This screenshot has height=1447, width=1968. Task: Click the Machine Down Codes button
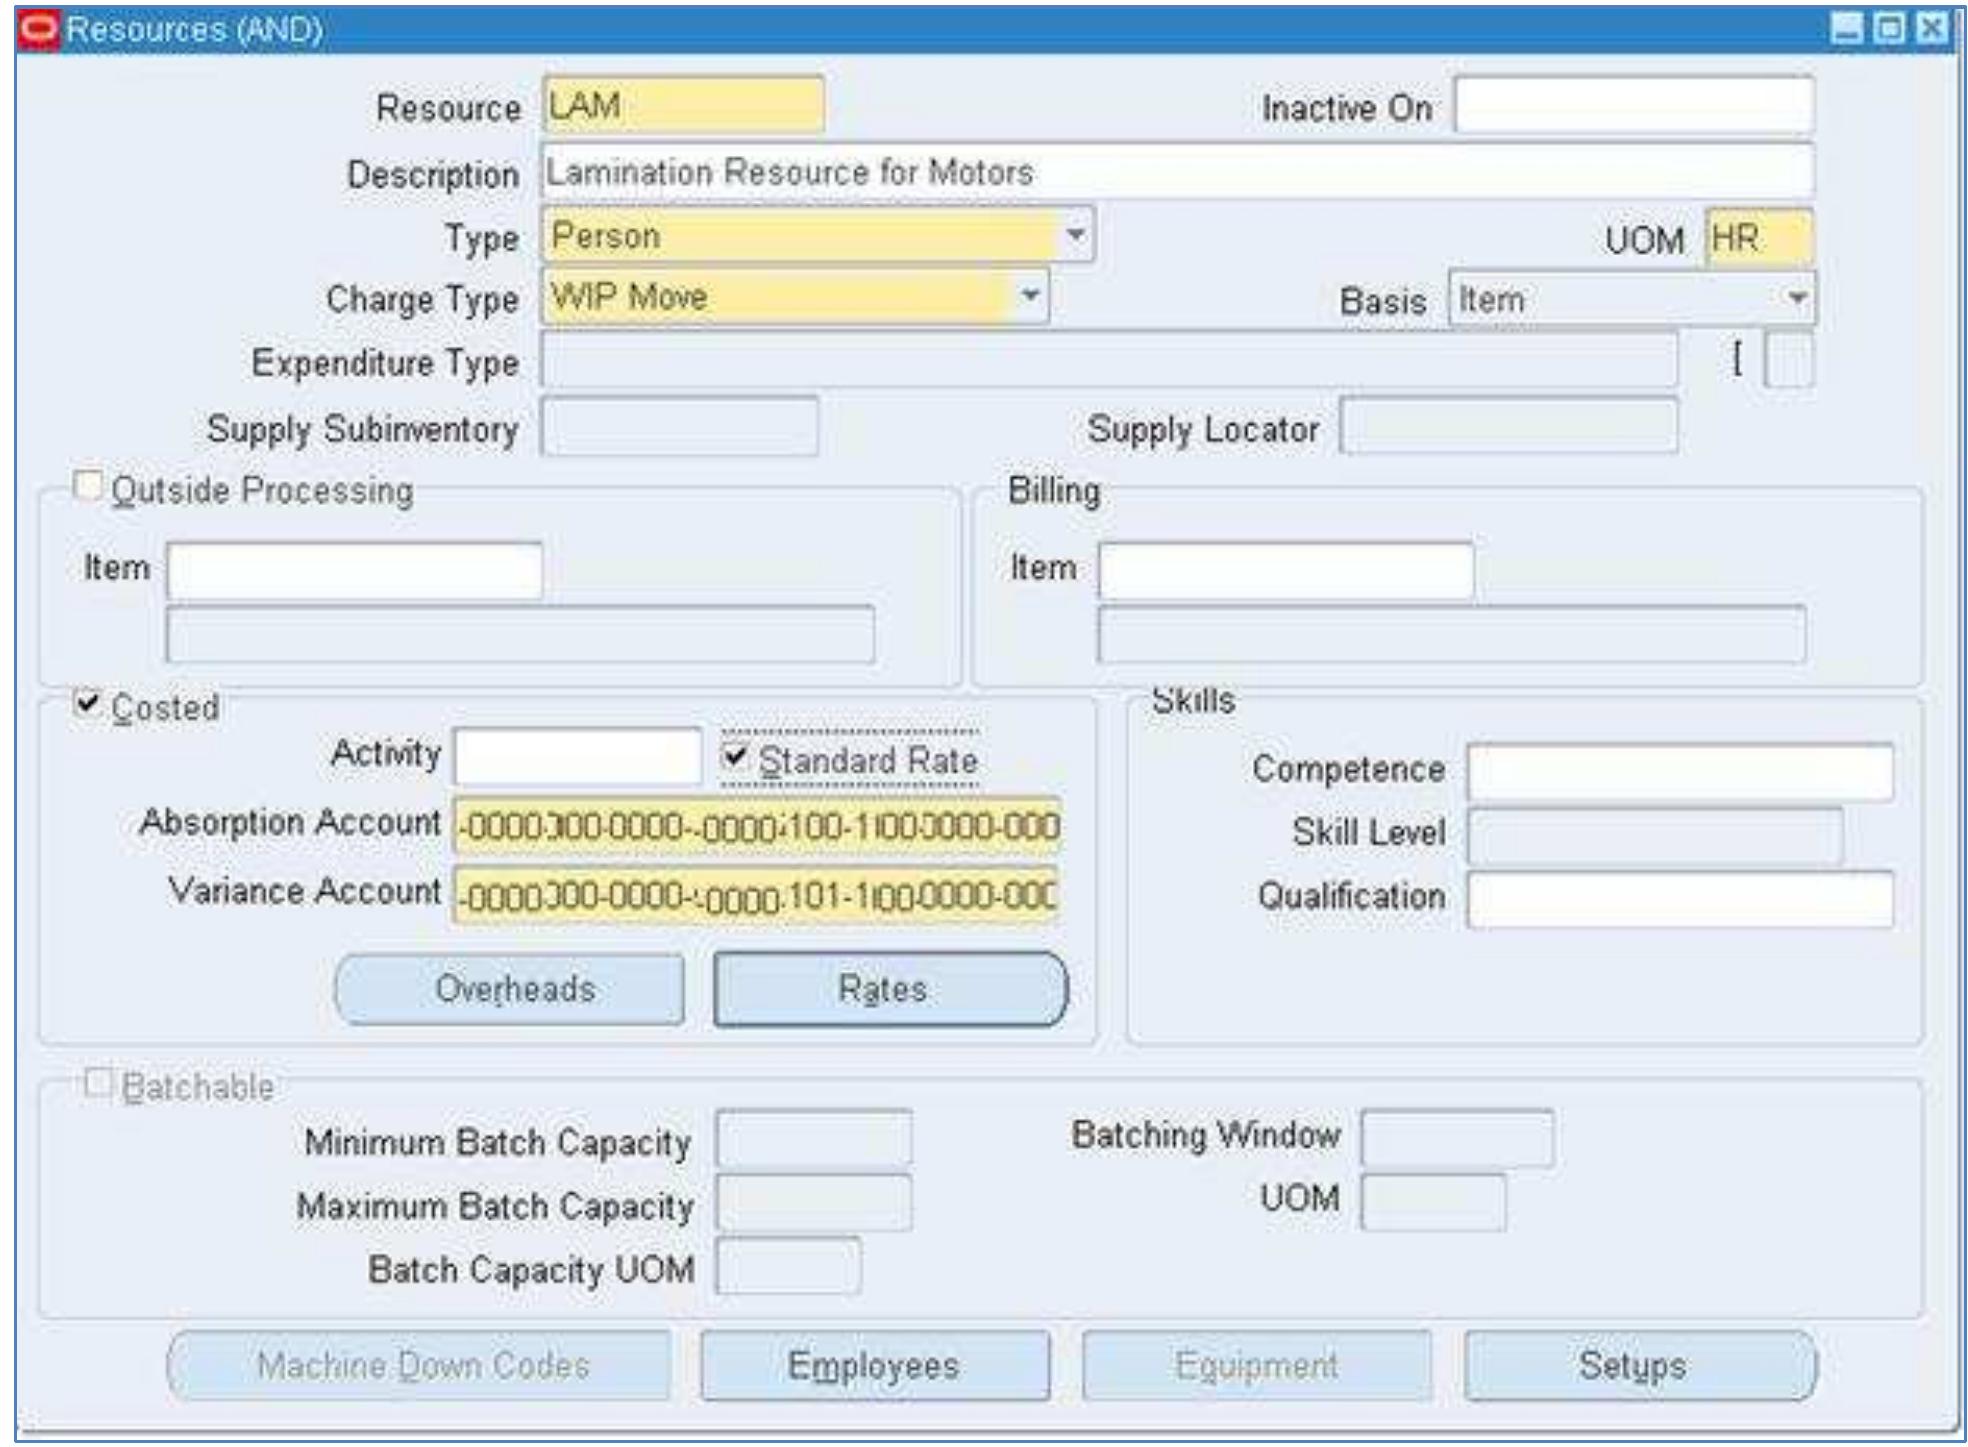coord(419,1365)
